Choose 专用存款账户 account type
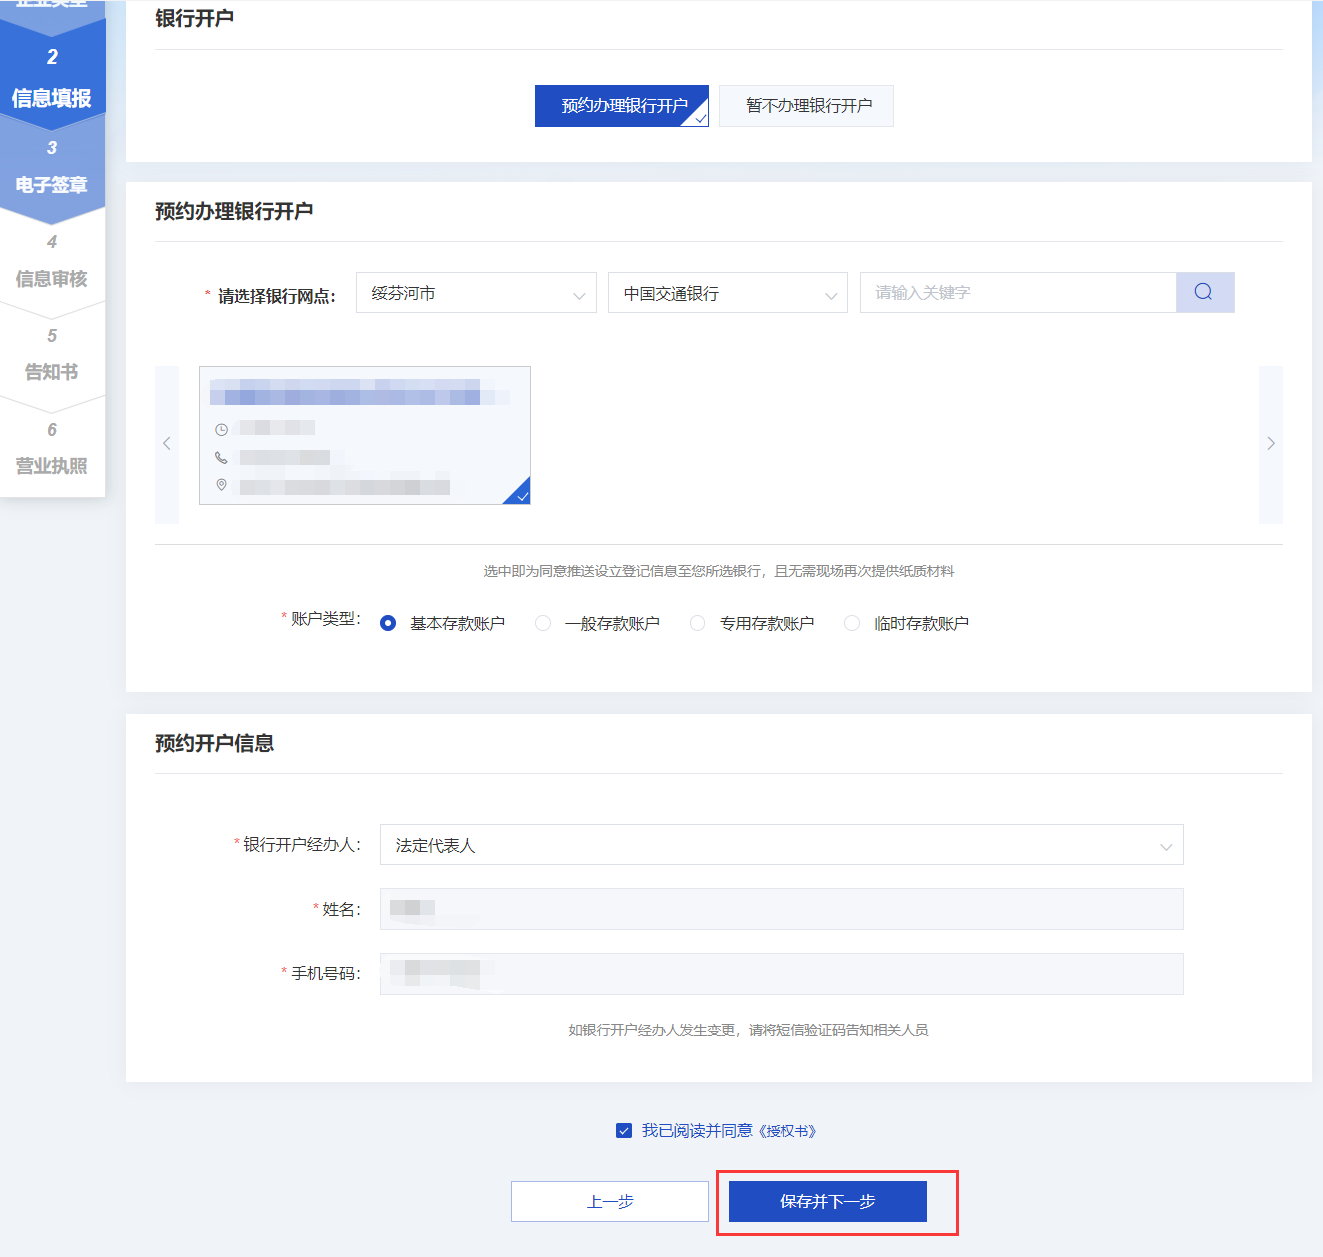Viewport: 1323px width, 1257px height. 698,623
